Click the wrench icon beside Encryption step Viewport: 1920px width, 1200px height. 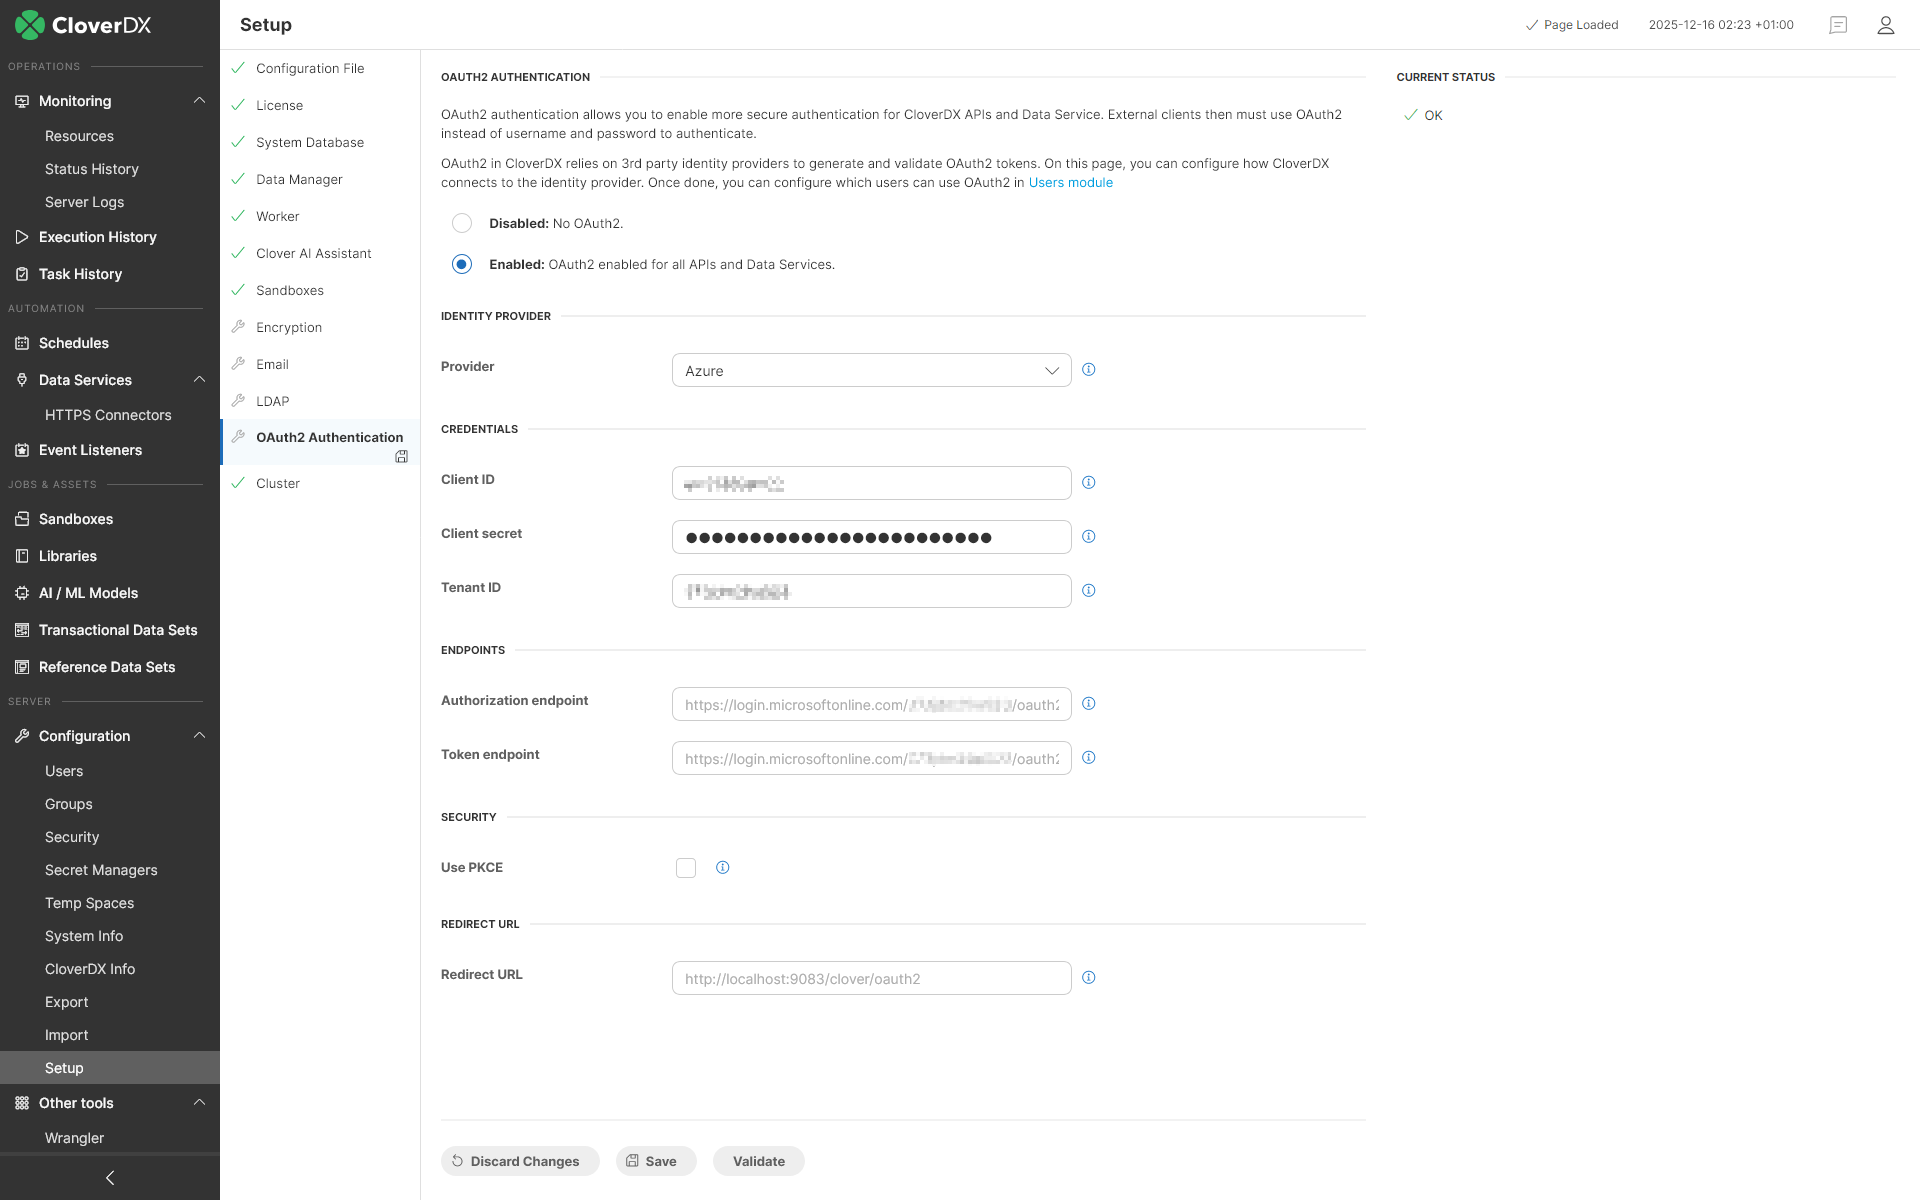point(238,326)
